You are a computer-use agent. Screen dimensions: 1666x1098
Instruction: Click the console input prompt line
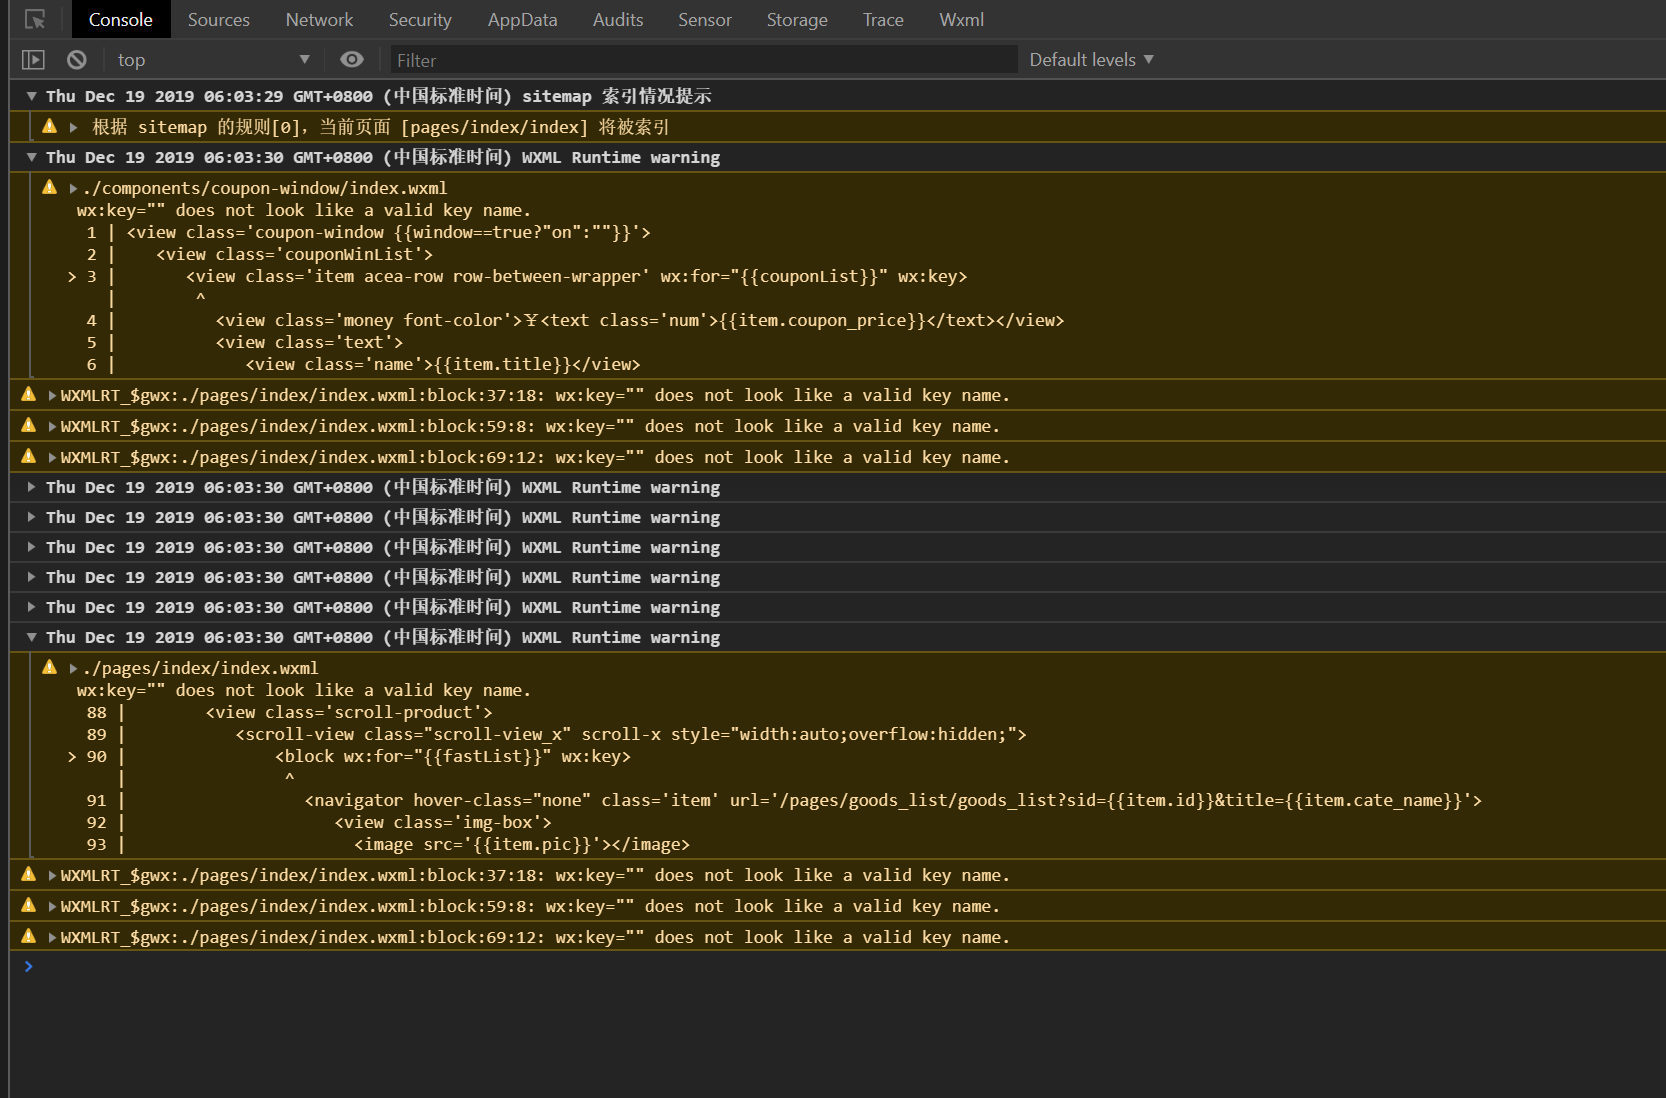pos(837,966)
